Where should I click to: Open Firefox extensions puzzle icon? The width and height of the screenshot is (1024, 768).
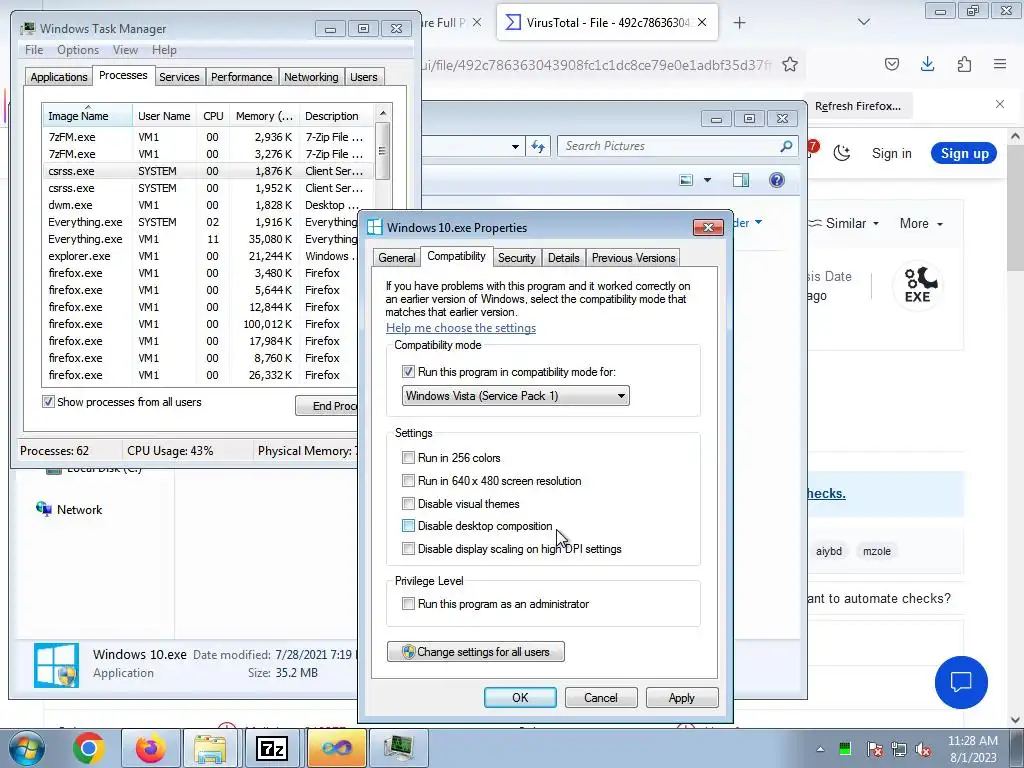pyautogui.click(x=964, y=64)
